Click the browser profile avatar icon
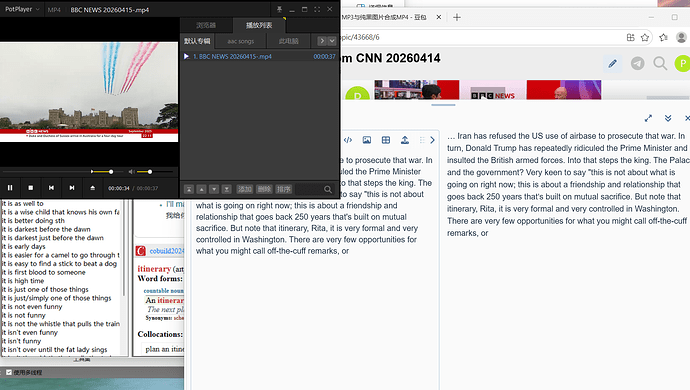The width and height of the screenshot is (690, 390). point(682,37)
